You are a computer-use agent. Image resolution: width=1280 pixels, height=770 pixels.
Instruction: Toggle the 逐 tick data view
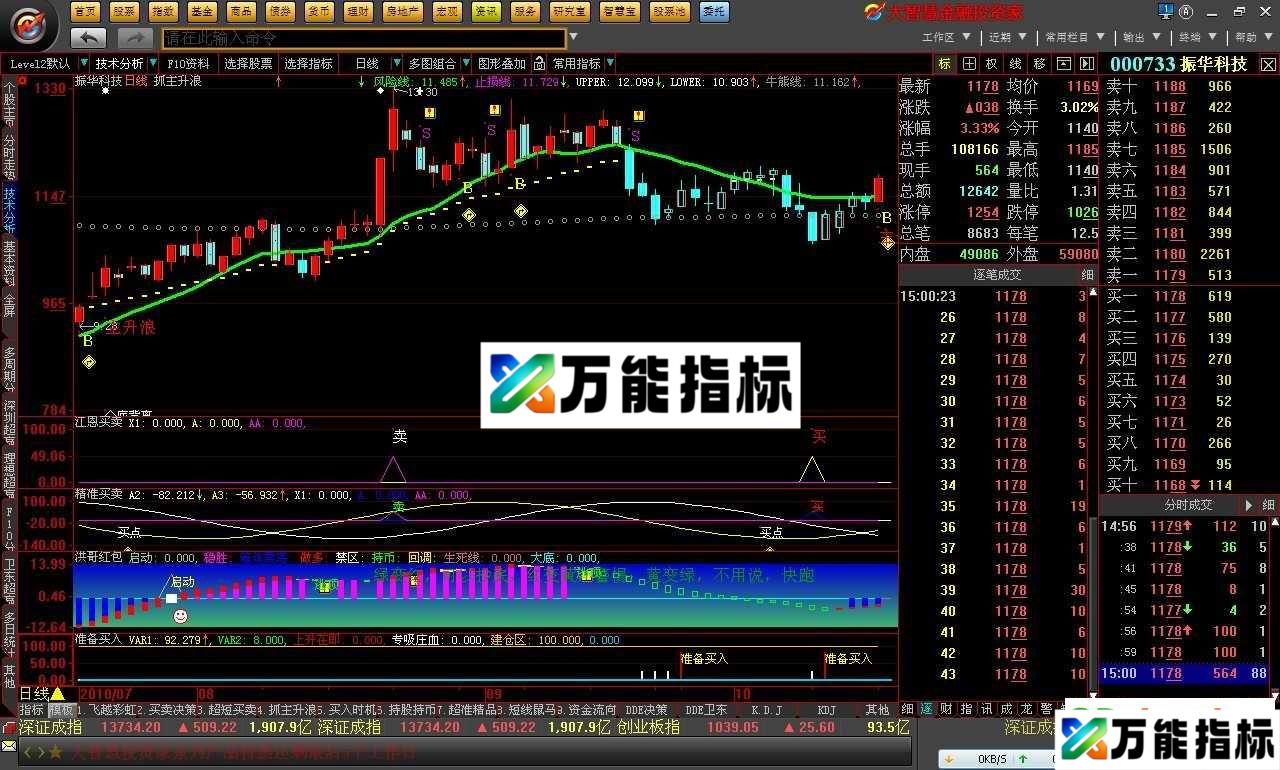click(x=927, y=708)
